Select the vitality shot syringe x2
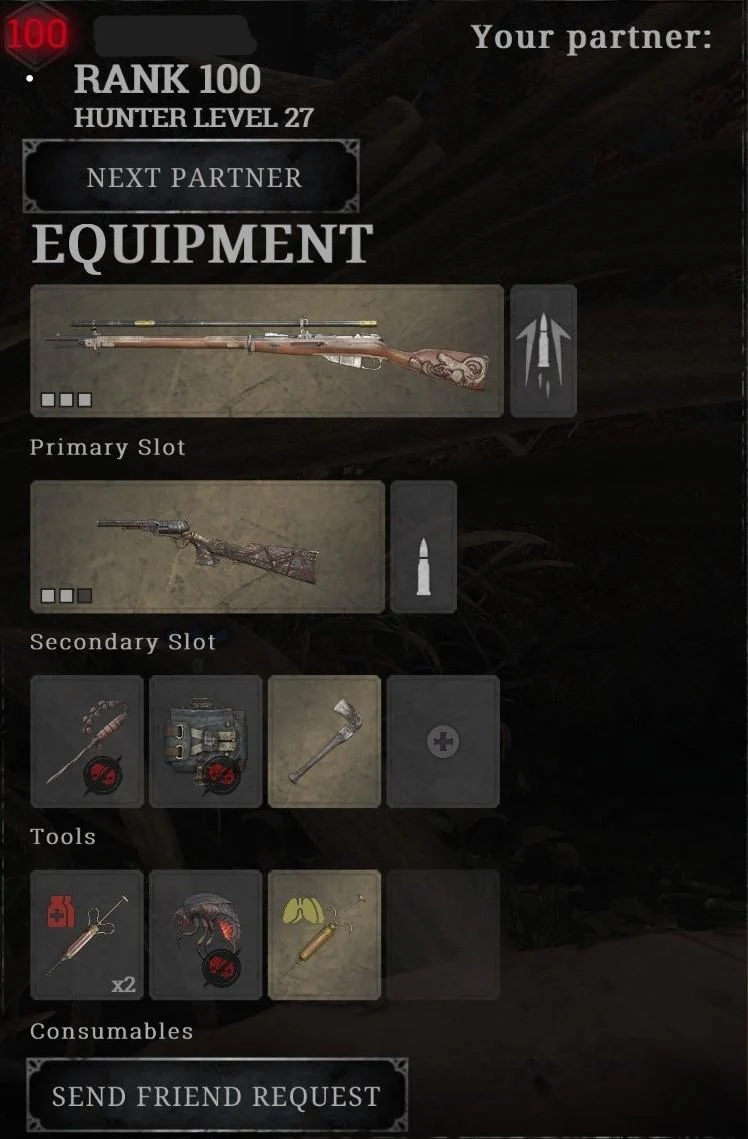The height and width of the screenshot is (1139, 748). click(87, 935)
